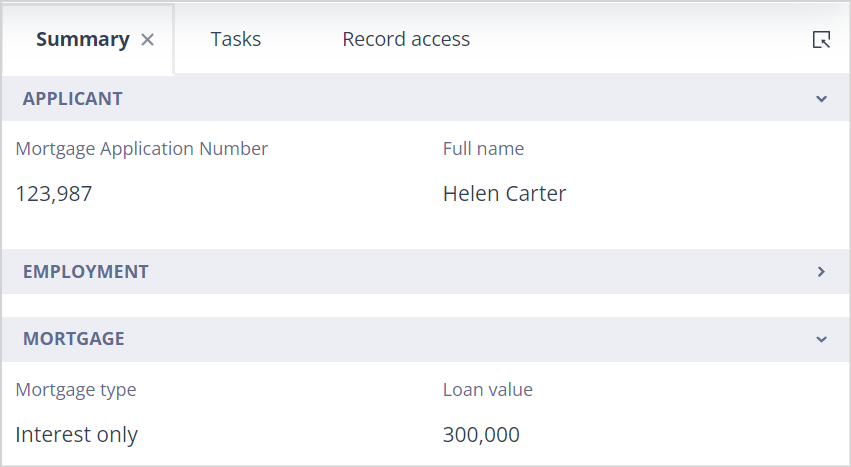Collapse the Applicant section with its chevron
Screen dimensions: 851x467
click(821, 99)
